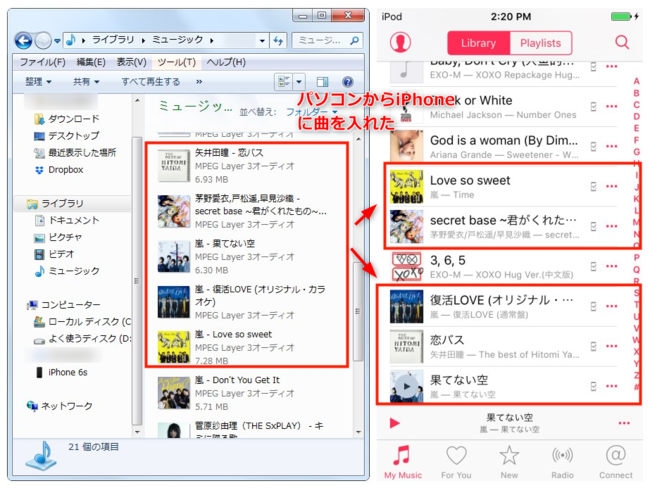Open more options for 3, 6, 5

[612, 266]
